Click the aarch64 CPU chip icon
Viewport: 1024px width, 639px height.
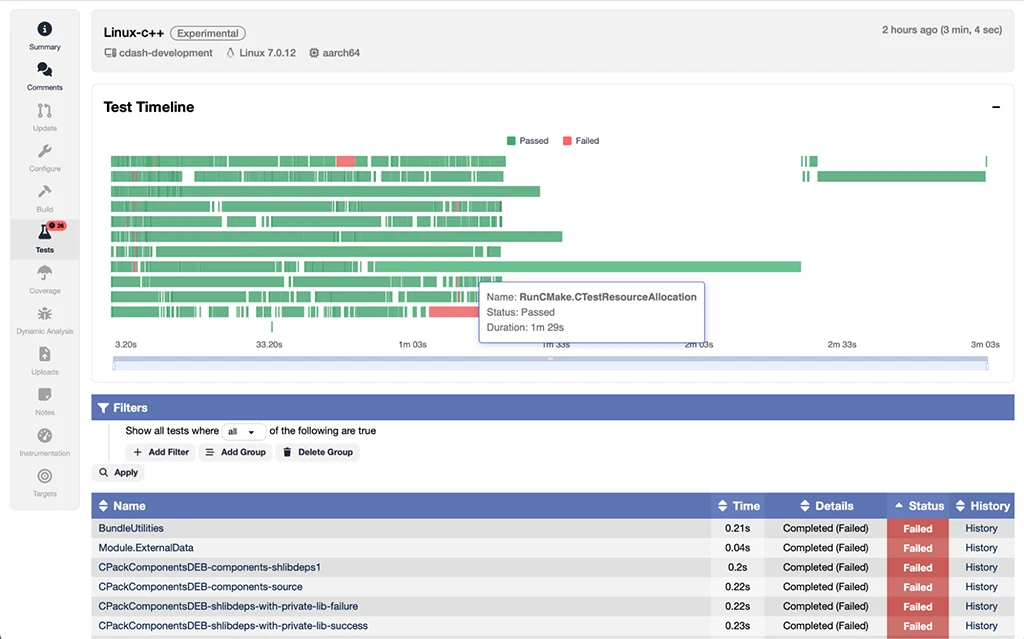pyautogui.click(x=314, y=53)
